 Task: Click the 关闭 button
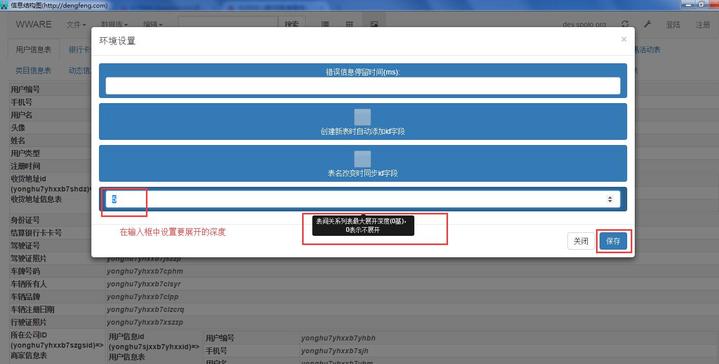pos(581,241)
